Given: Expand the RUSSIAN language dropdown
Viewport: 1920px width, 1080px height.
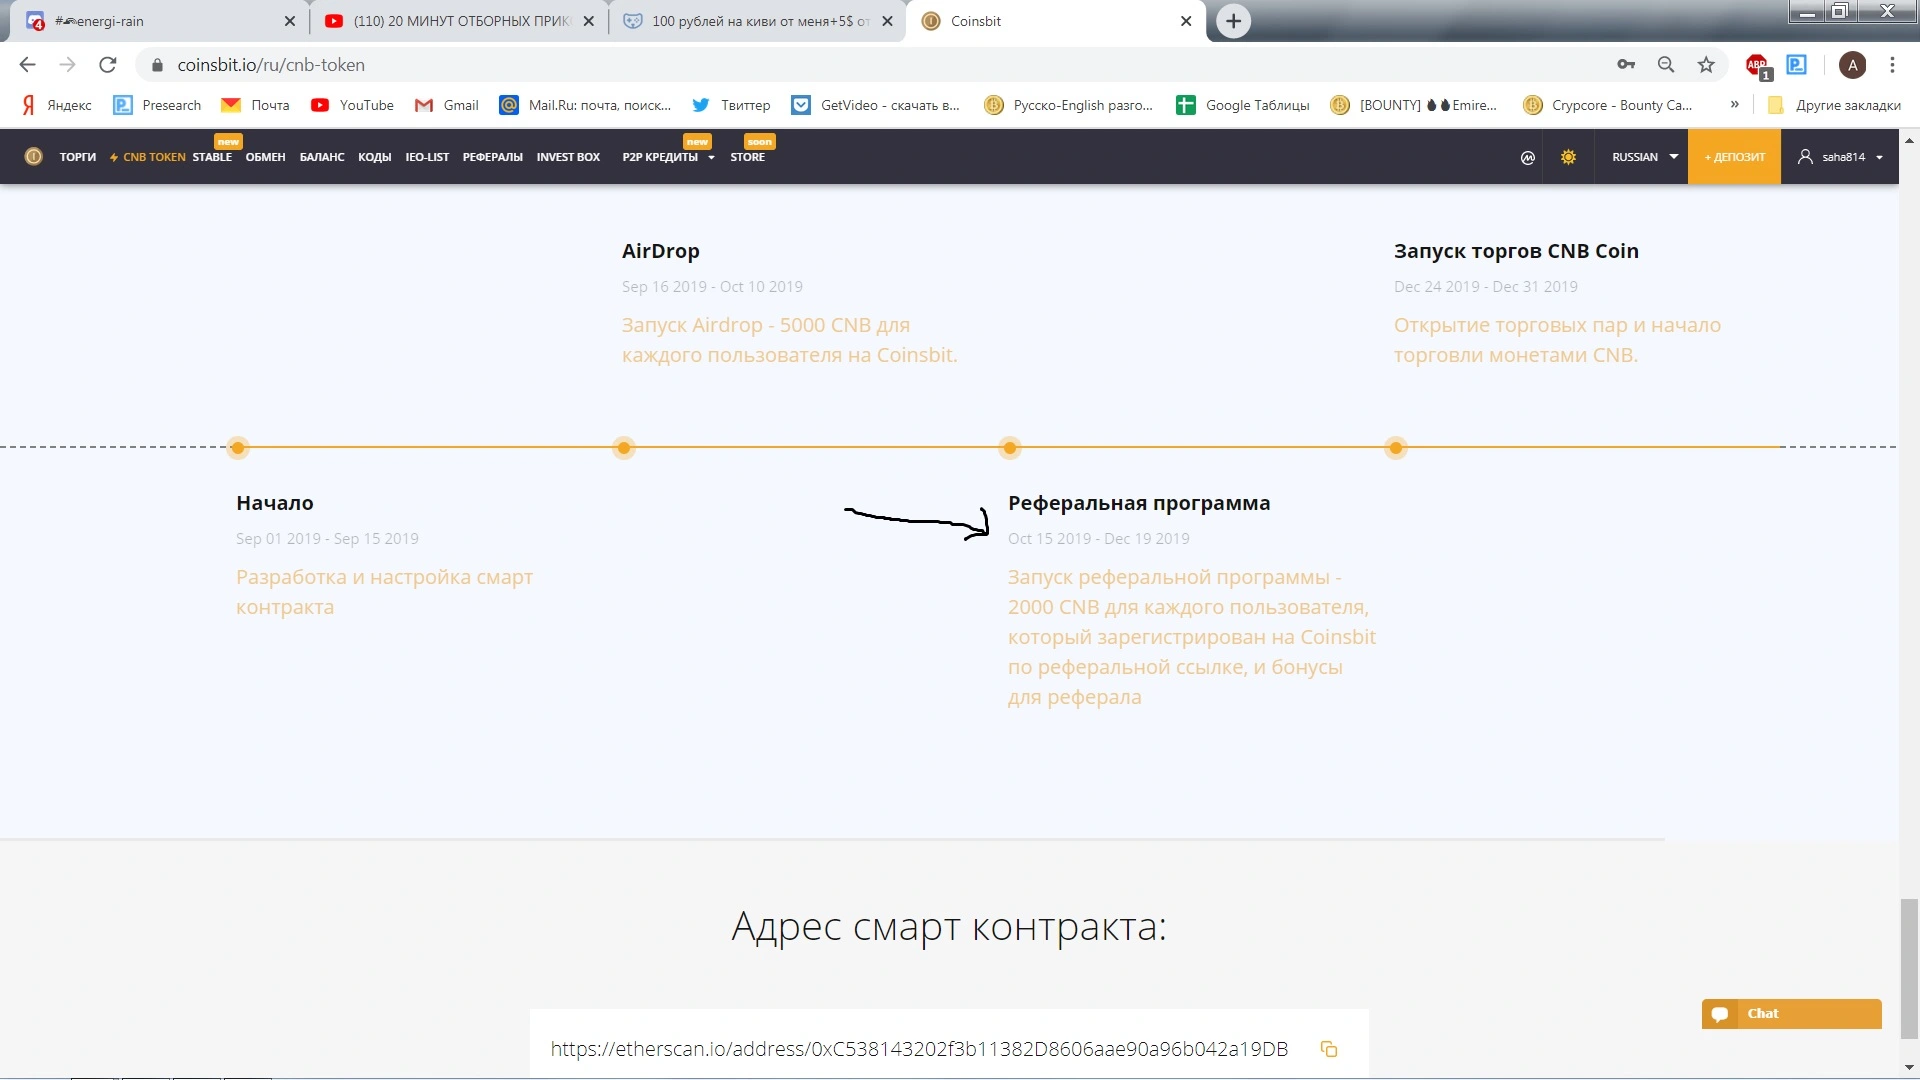Looking at the screenshot, I should [x=1645, y=157].
